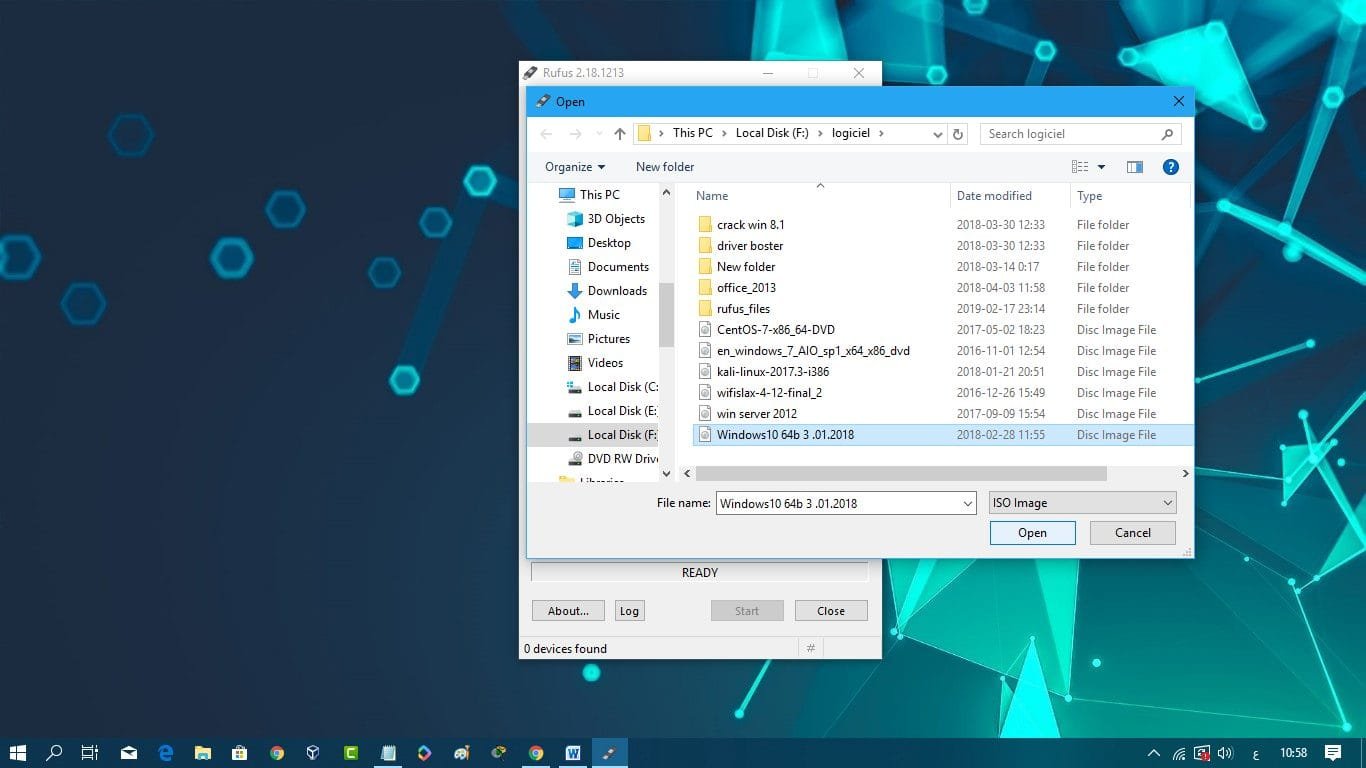Open the File name history dropdown
This screenshot has height=768, width=1366.
(967, 504)
